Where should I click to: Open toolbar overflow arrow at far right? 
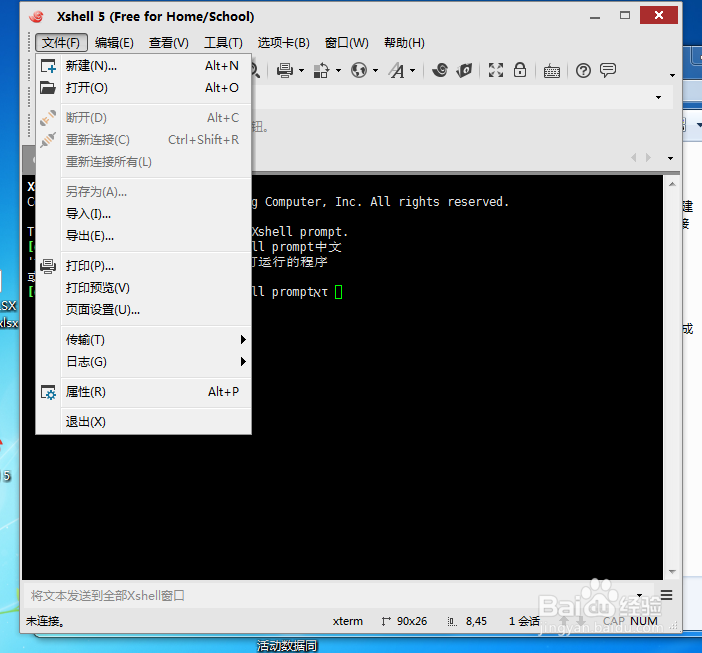click(672, 75)
